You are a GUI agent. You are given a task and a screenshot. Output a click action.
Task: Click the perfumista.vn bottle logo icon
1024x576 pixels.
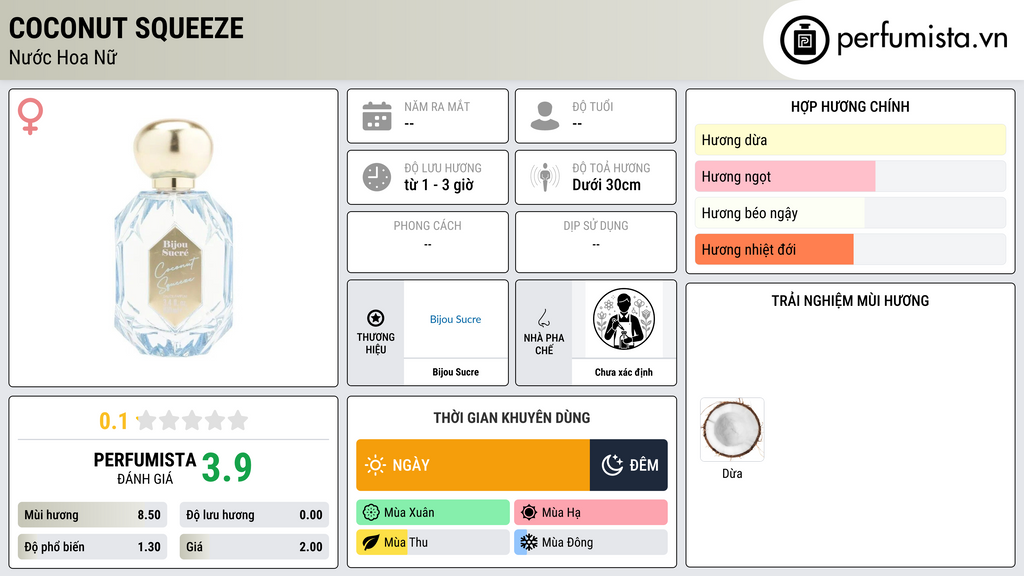(805, 40)
